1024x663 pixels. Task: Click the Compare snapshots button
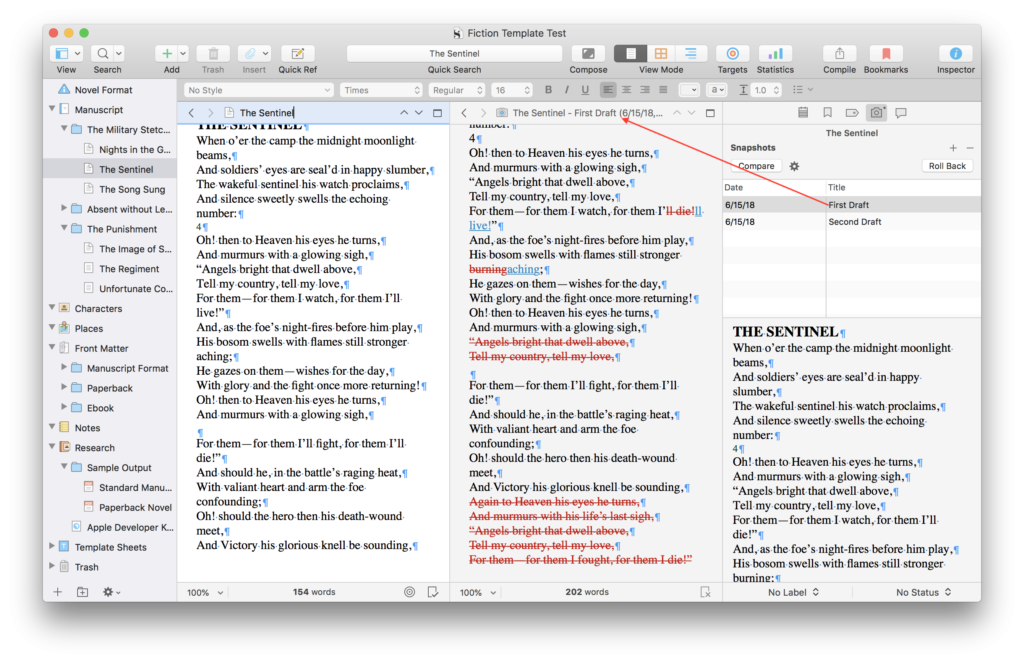pos(756,167)
